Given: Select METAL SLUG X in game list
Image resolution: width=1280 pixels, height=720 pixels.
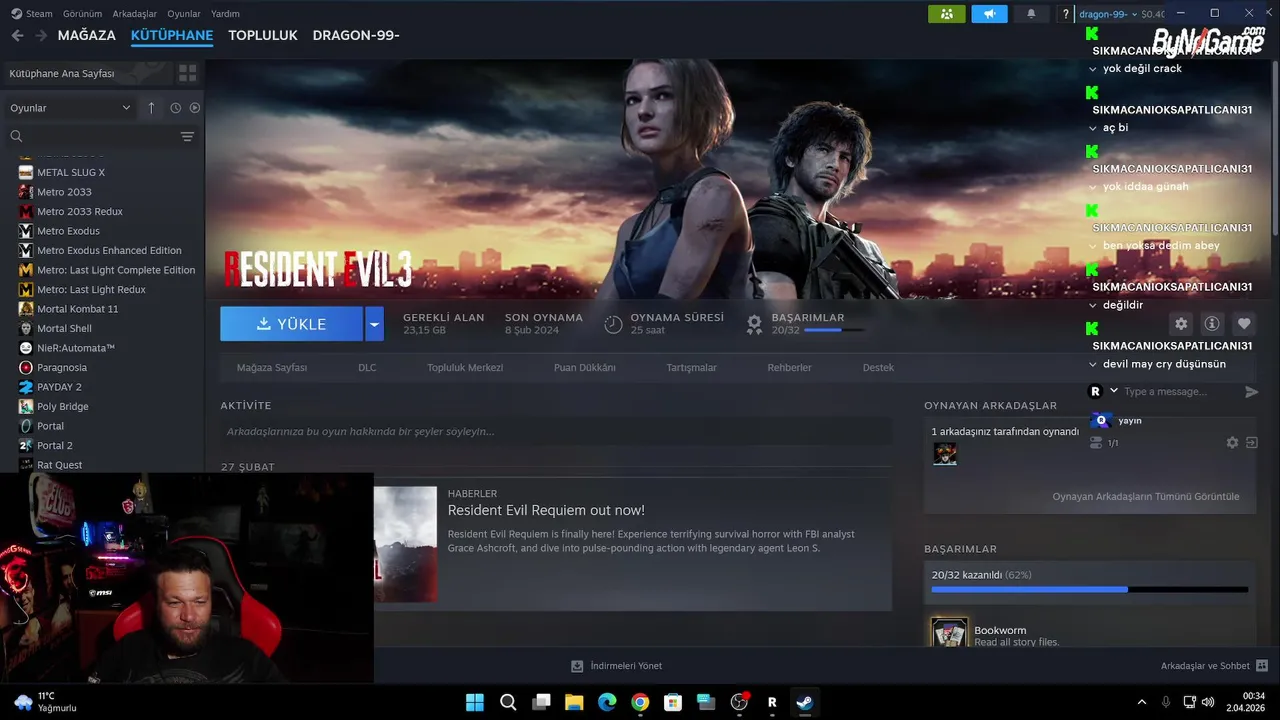Looking at the screenshot, I should point(71,172).
